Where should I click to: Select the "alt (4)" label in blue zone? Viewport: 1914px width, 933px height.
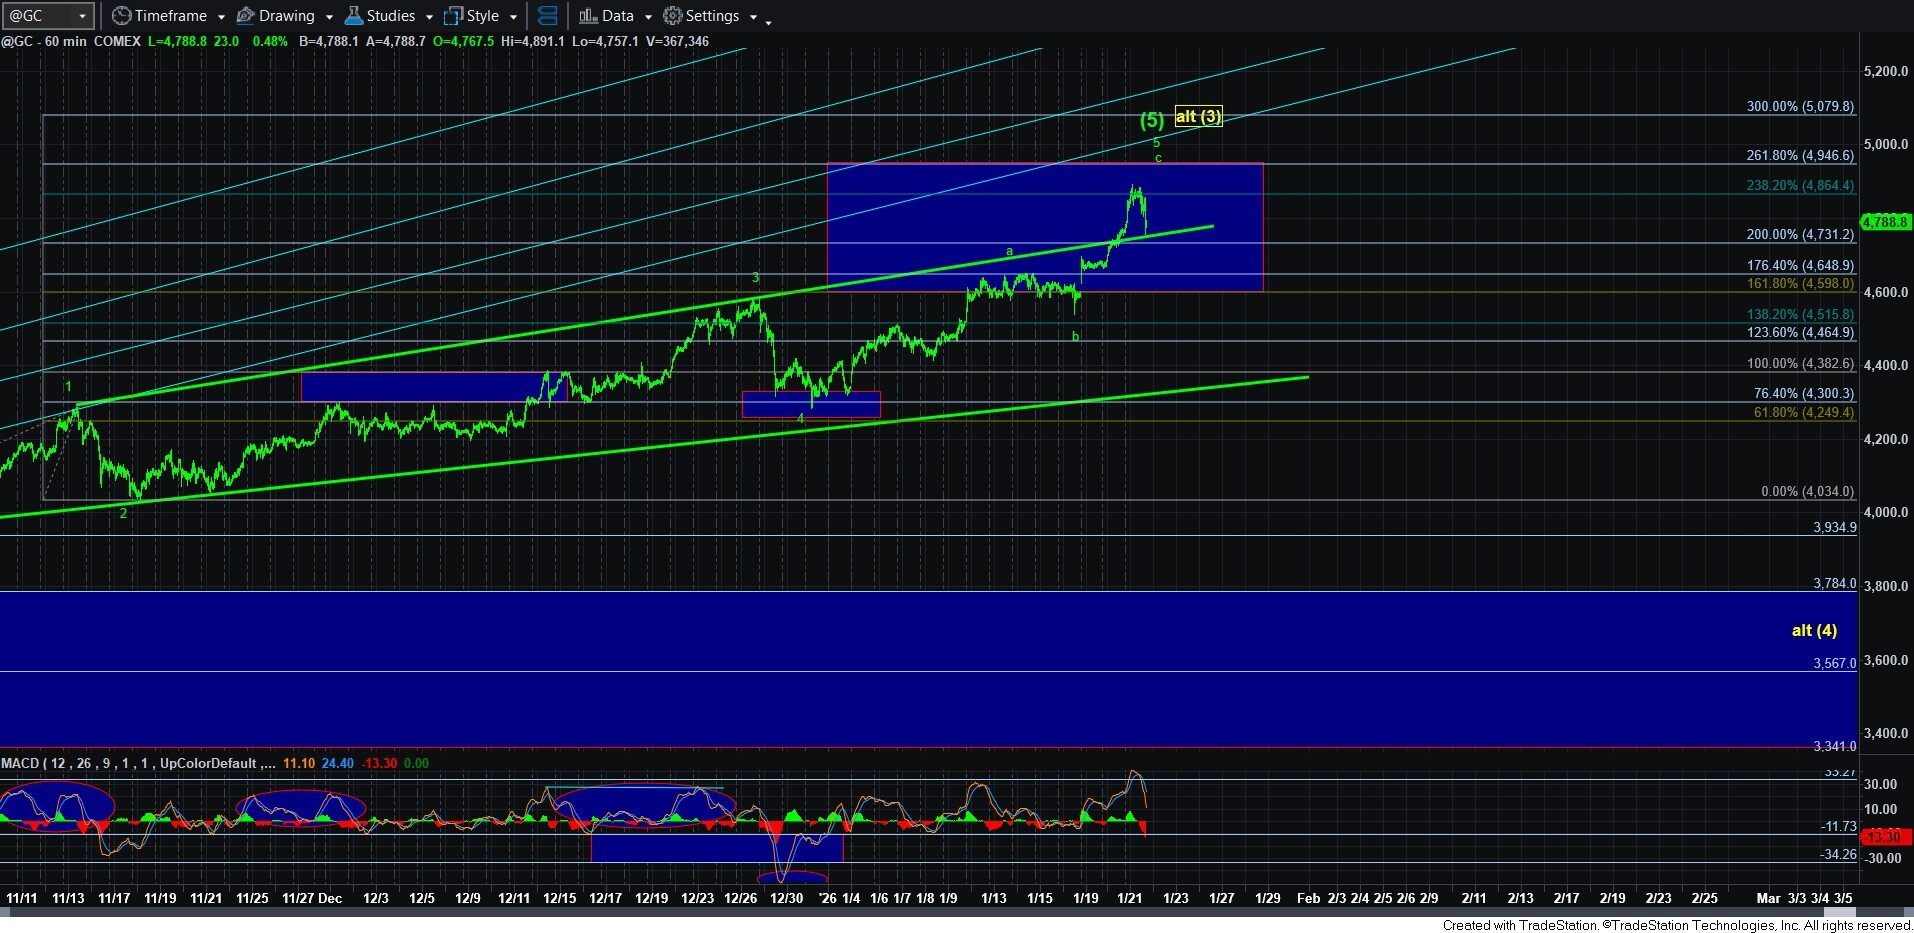[x=1813, y=630]
